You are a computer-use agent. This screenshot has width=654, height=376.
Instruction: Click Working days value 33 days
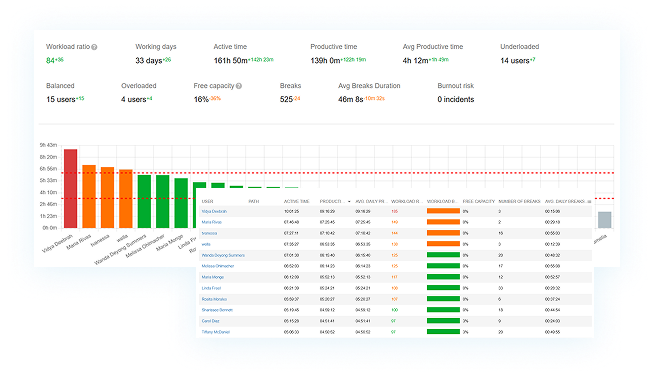coord(148,61)
